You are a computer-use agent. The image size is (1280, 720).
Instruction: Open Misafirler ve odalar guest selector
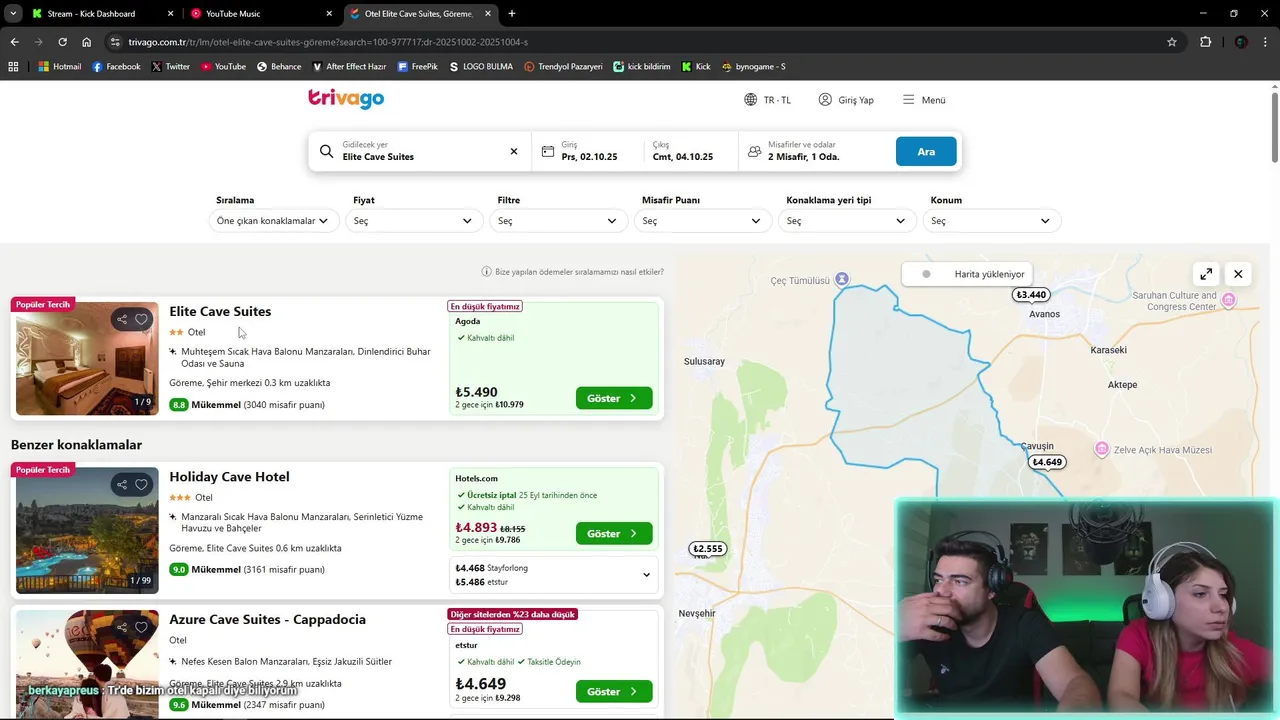click(815, 151)
